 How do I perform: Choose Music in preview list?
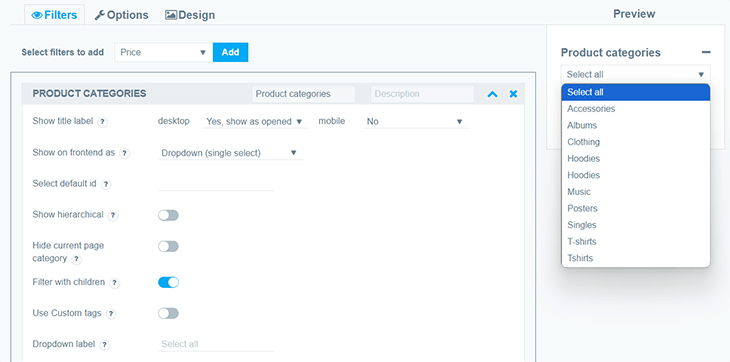(635, 192)
